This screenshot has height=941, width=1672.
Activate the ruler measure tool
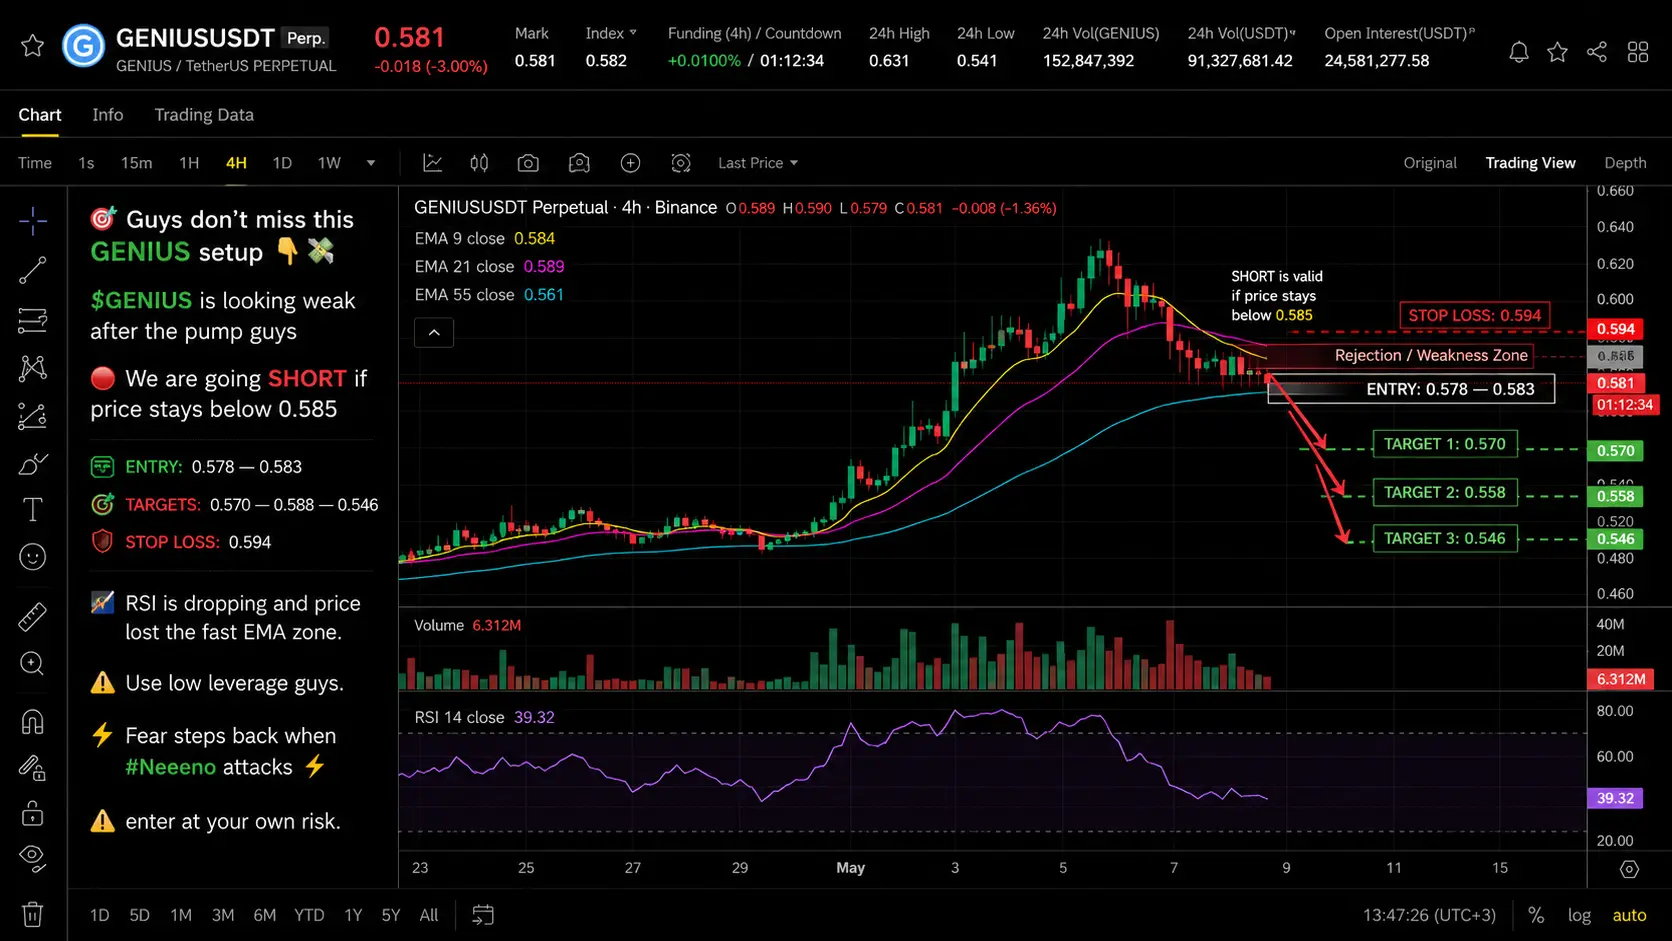click(33, 617)
